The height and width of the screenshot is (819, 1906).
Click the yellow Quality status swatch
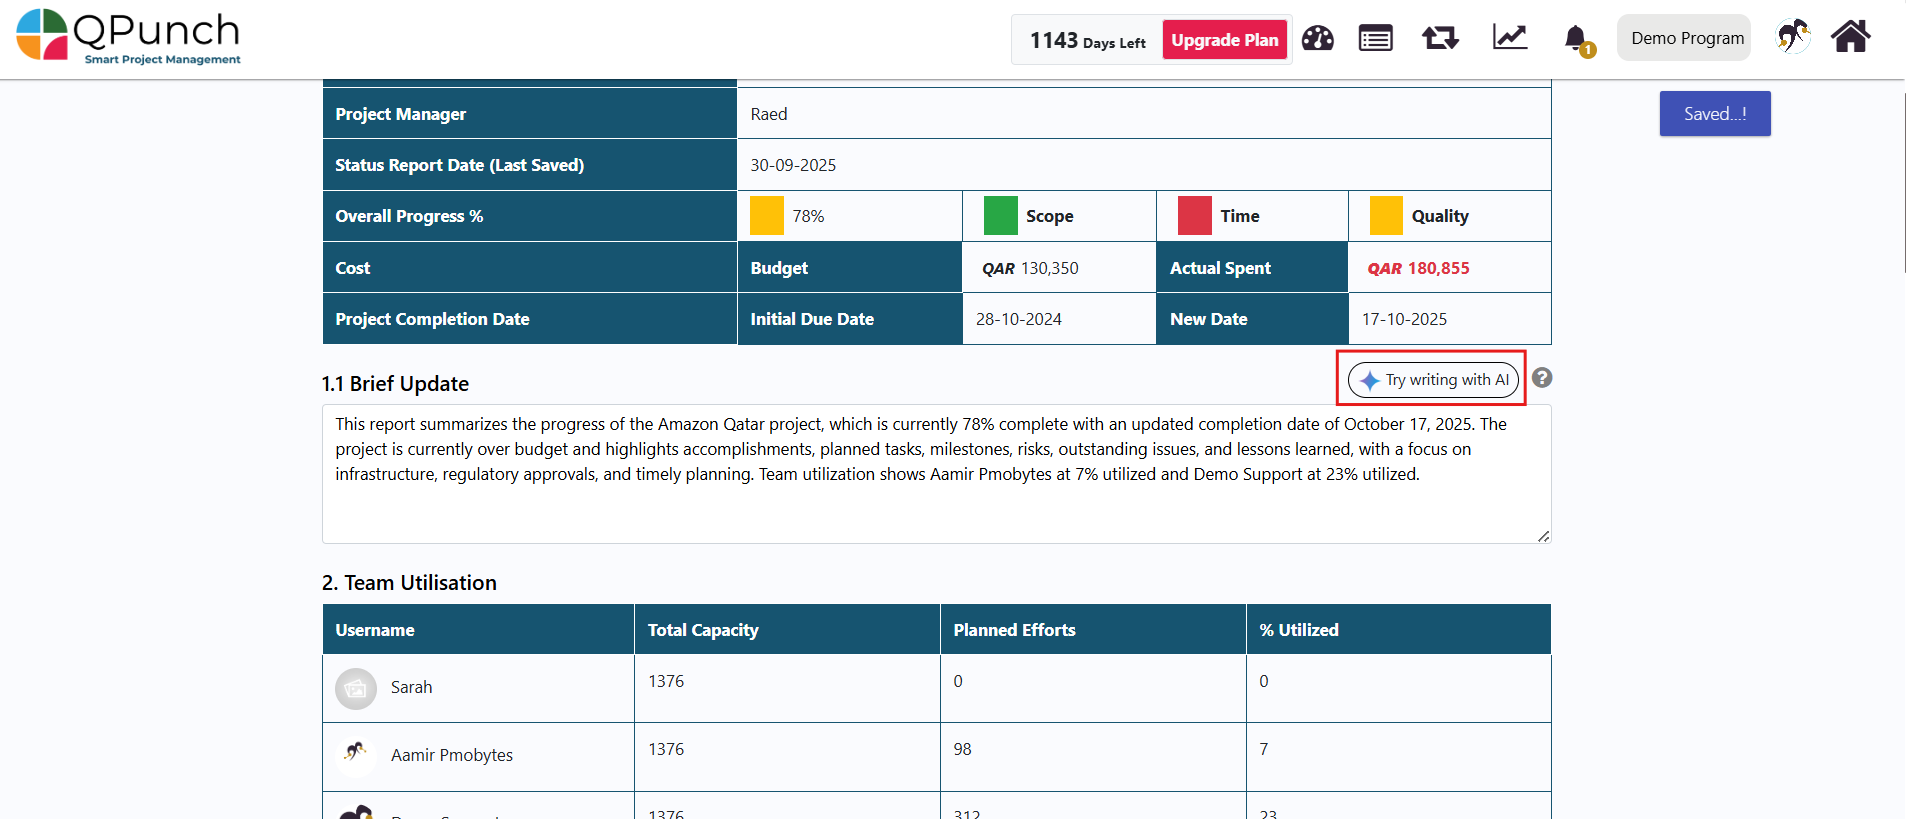(x=1386, y=216)
